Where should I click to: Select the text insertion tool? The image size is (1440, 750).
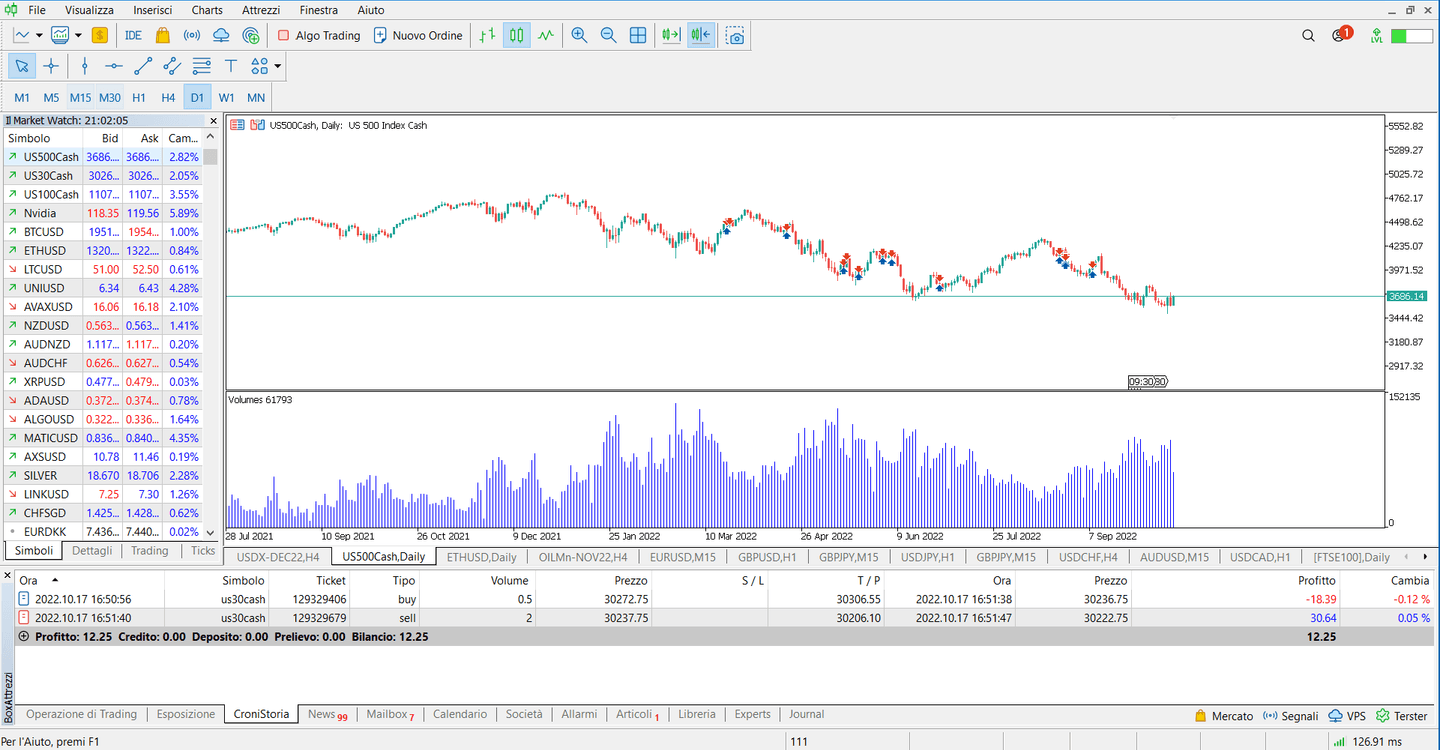pos(231,66)
